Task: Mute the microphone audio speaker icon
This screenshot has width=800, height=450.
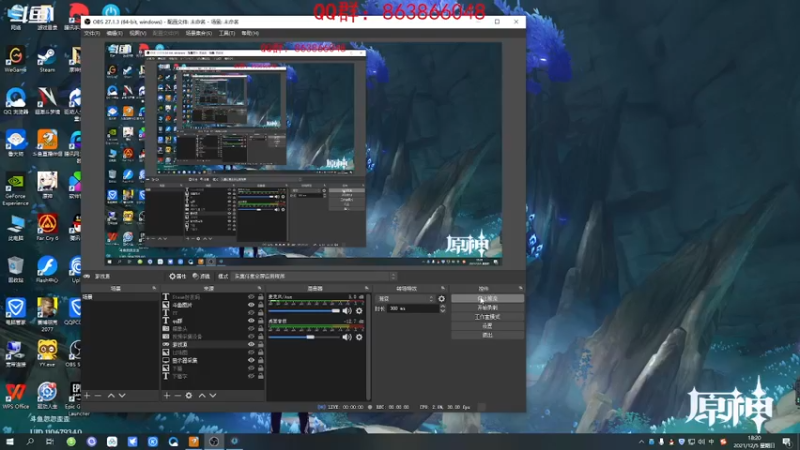Action: tap(347, 311)
